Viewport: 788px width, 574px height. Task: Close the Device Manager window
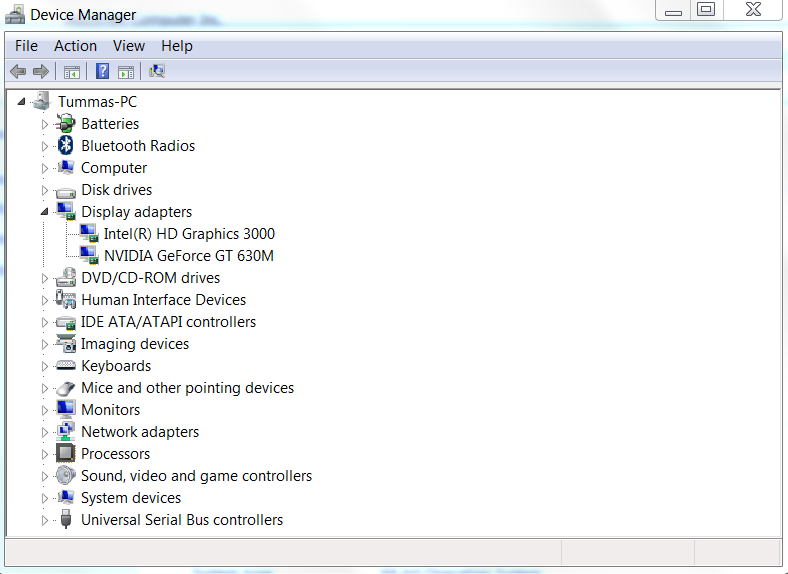tap(753, 10)
